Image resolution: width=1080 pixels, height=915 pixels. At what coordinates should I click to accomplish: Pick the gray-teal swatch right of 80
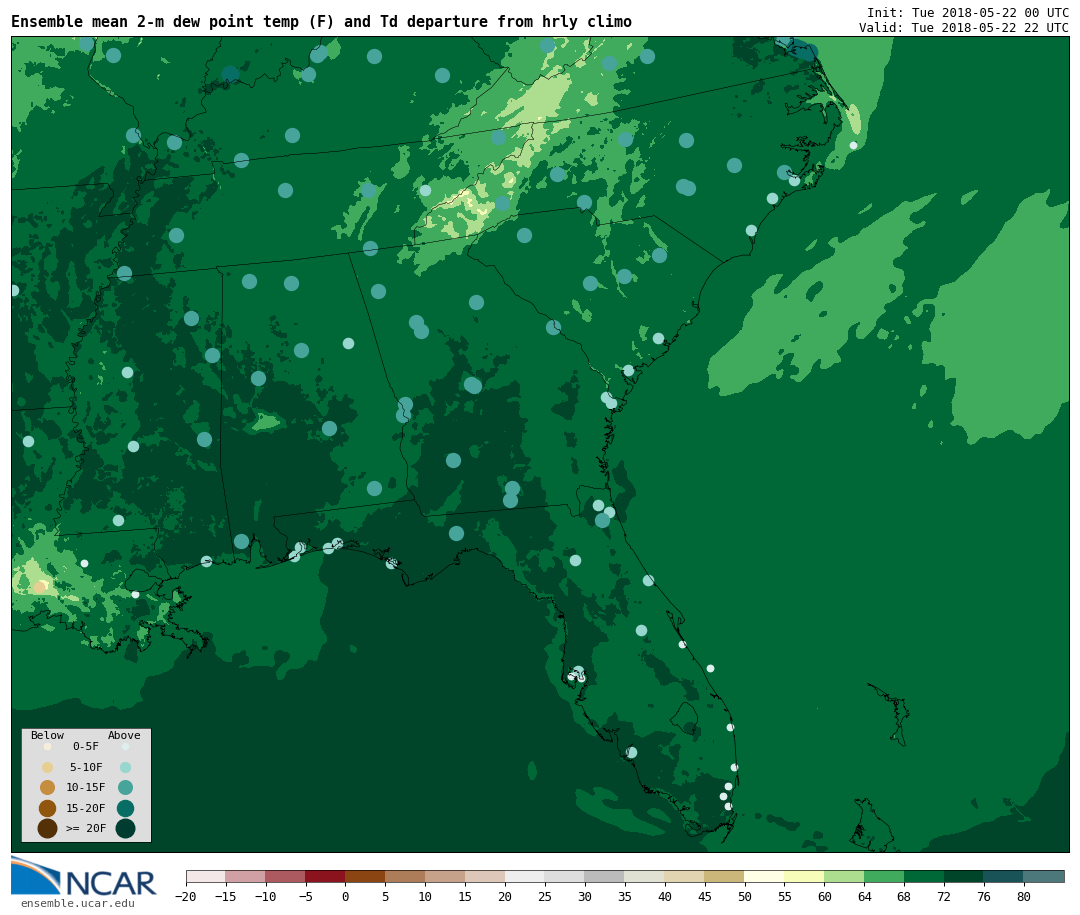(x=1043, y=876)
